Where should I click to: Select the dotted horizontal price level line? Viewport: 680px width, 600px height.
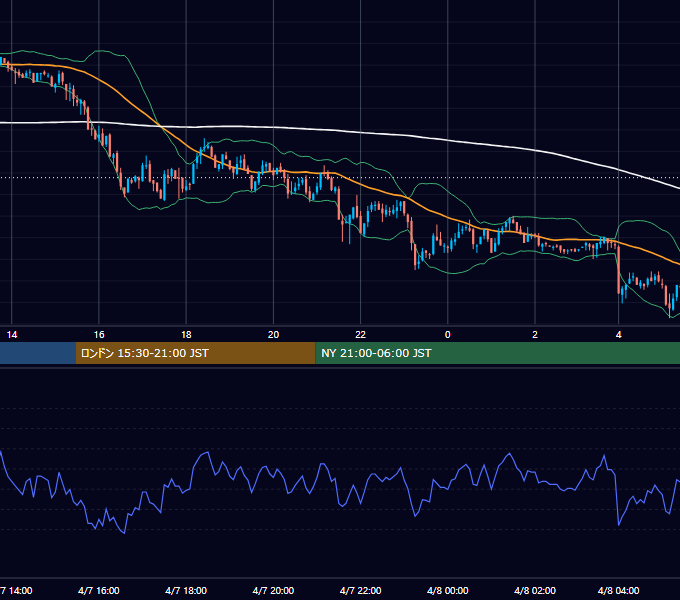340,177
